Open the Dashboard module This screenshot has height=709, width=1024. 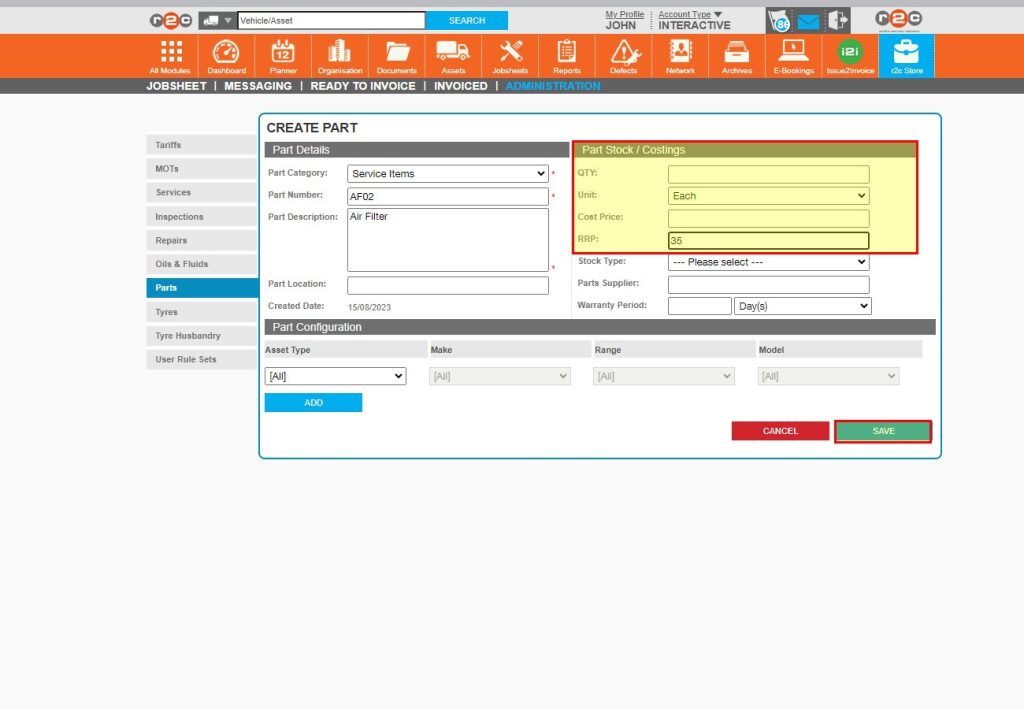(227, 57)
